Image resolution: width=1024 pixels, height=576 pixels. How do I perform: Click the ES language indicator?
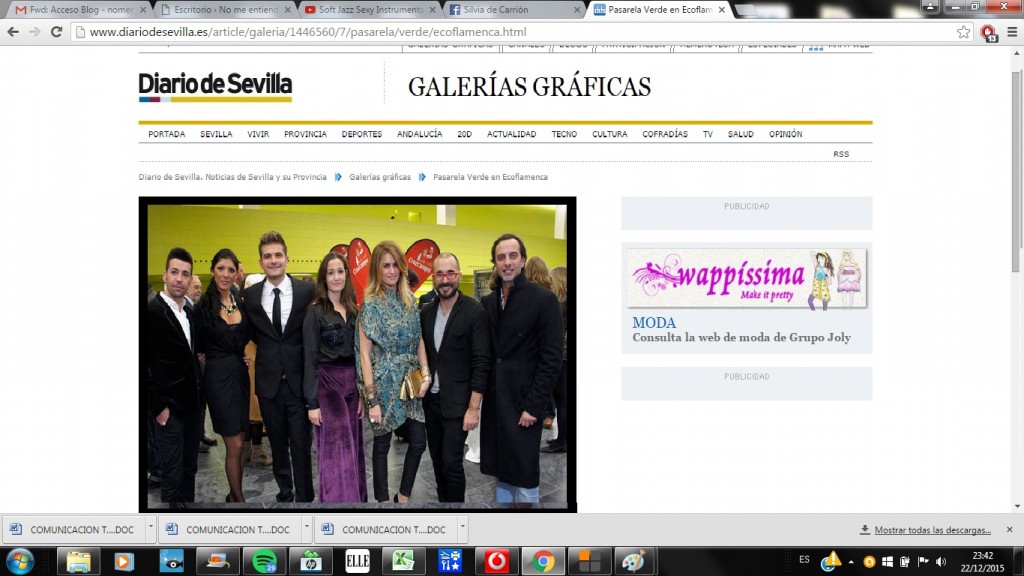point(804,560)
